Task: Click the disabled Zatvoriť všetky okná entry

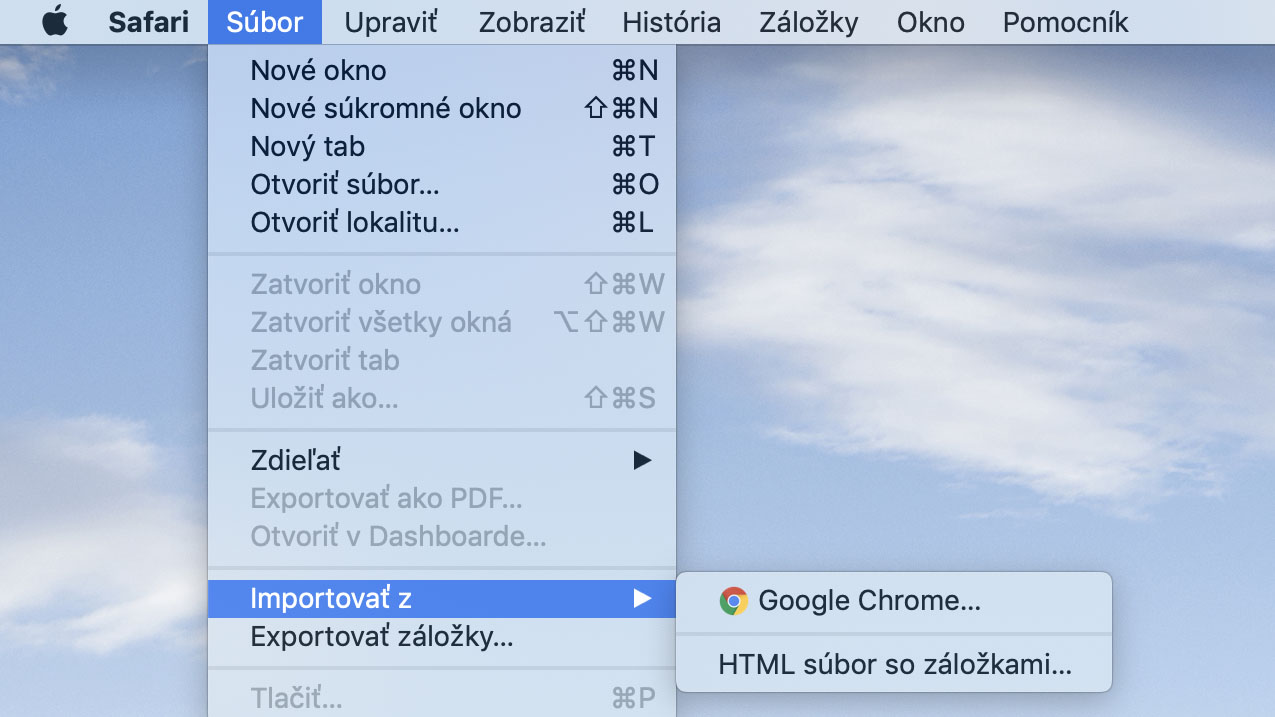Action: [x=442, y=322]
